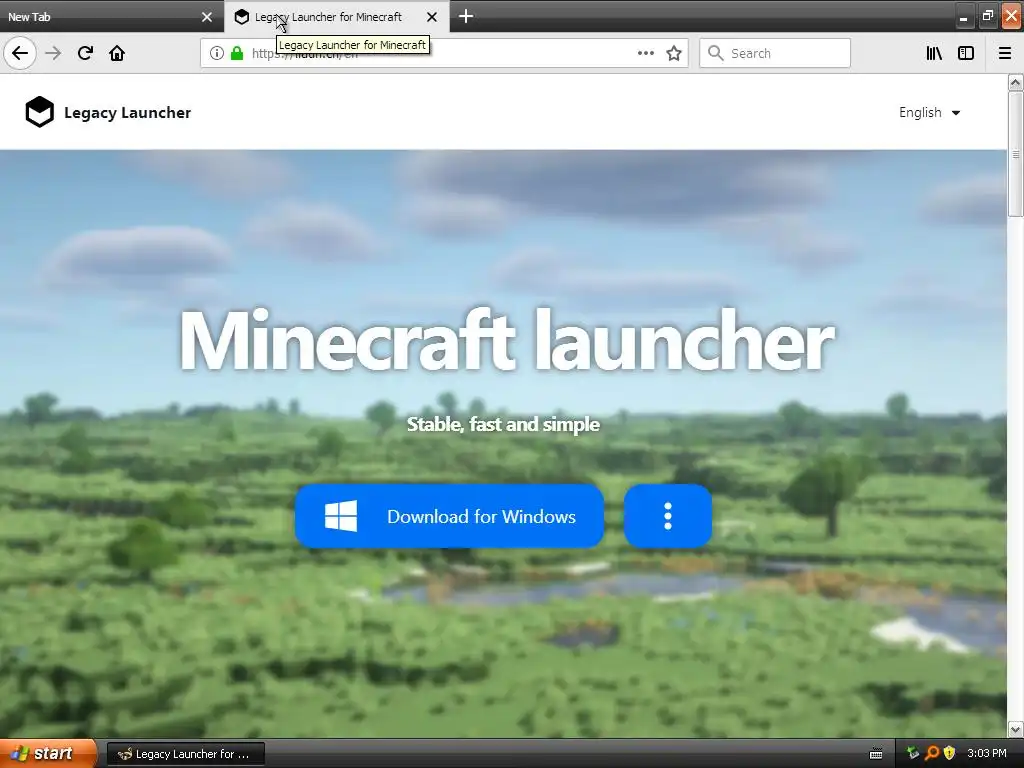Select the Legacy Launcher for Minecraft tab
Image resolution: width=1024 pixels, height=768 pixels.
pyautogui.click(x=327, y=17)
